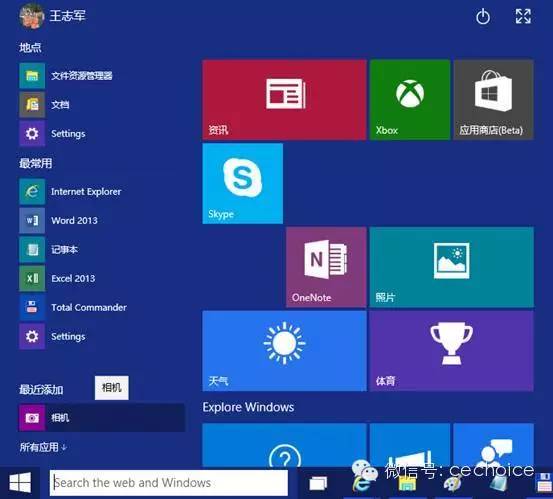
Task: Click the 最常用 section heading
Action: 36,163
